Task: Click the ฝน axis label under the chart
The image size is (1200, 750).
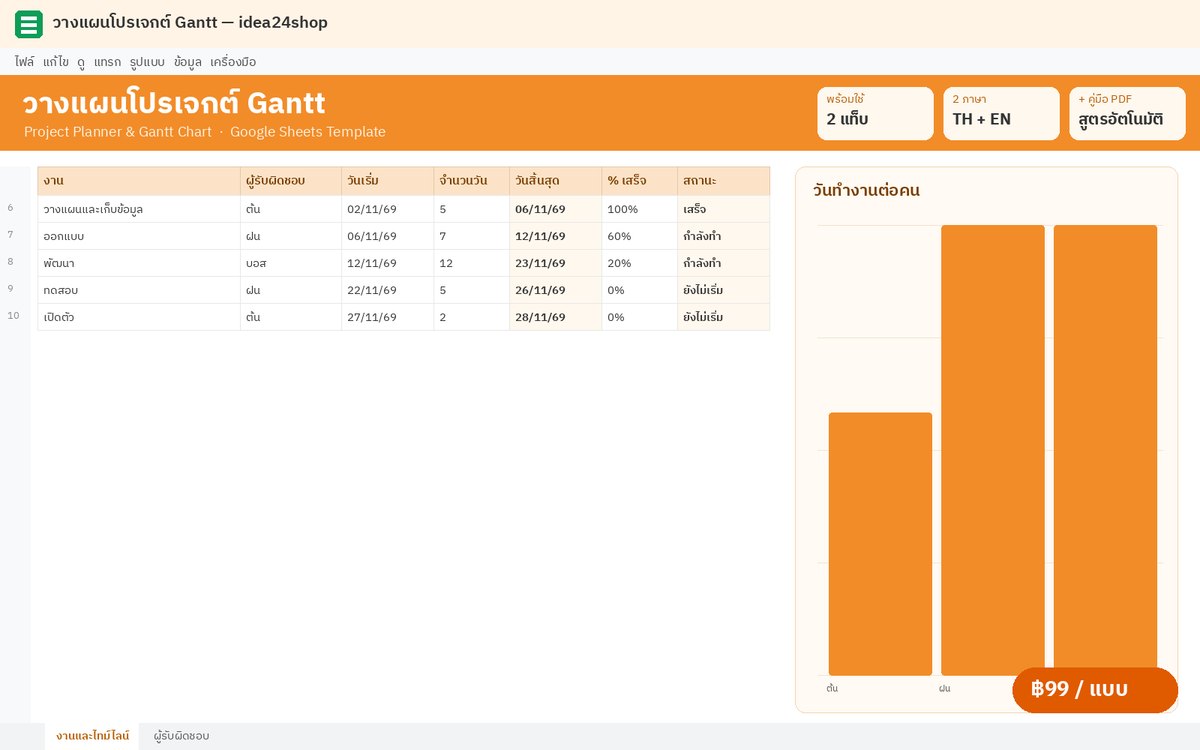Action: (x=944, y=688)
